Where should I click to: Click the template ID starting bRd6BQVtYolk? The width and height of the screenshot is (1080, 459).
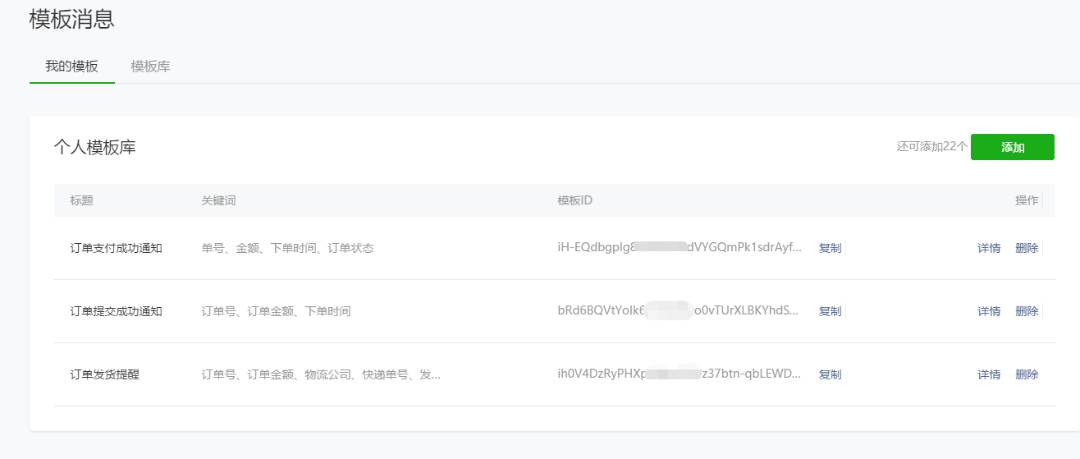pyautogui.click(x=678, y=311)
